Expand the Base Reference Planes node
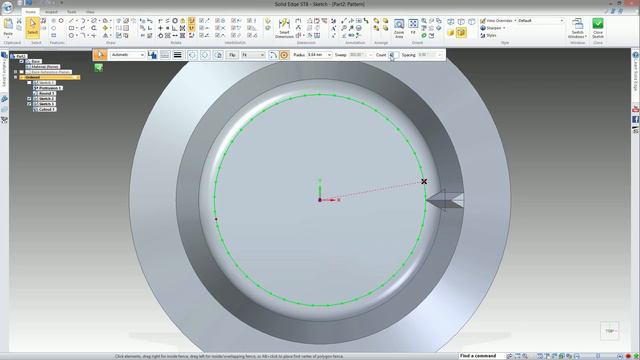This screenshot has height=360, width=640. (x=16, y=72)
